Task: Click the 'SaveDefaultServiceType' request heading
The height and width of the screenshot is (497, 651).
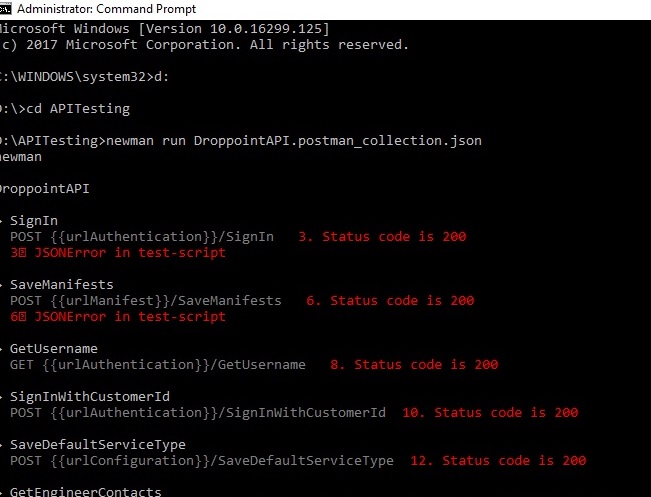Action: click(98, 445)
